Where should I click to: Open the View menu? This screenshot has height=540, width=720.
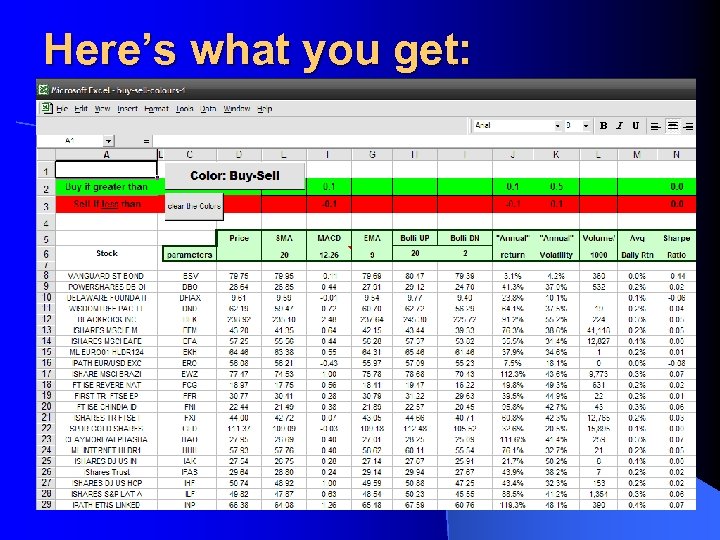[x=102, y=109]
